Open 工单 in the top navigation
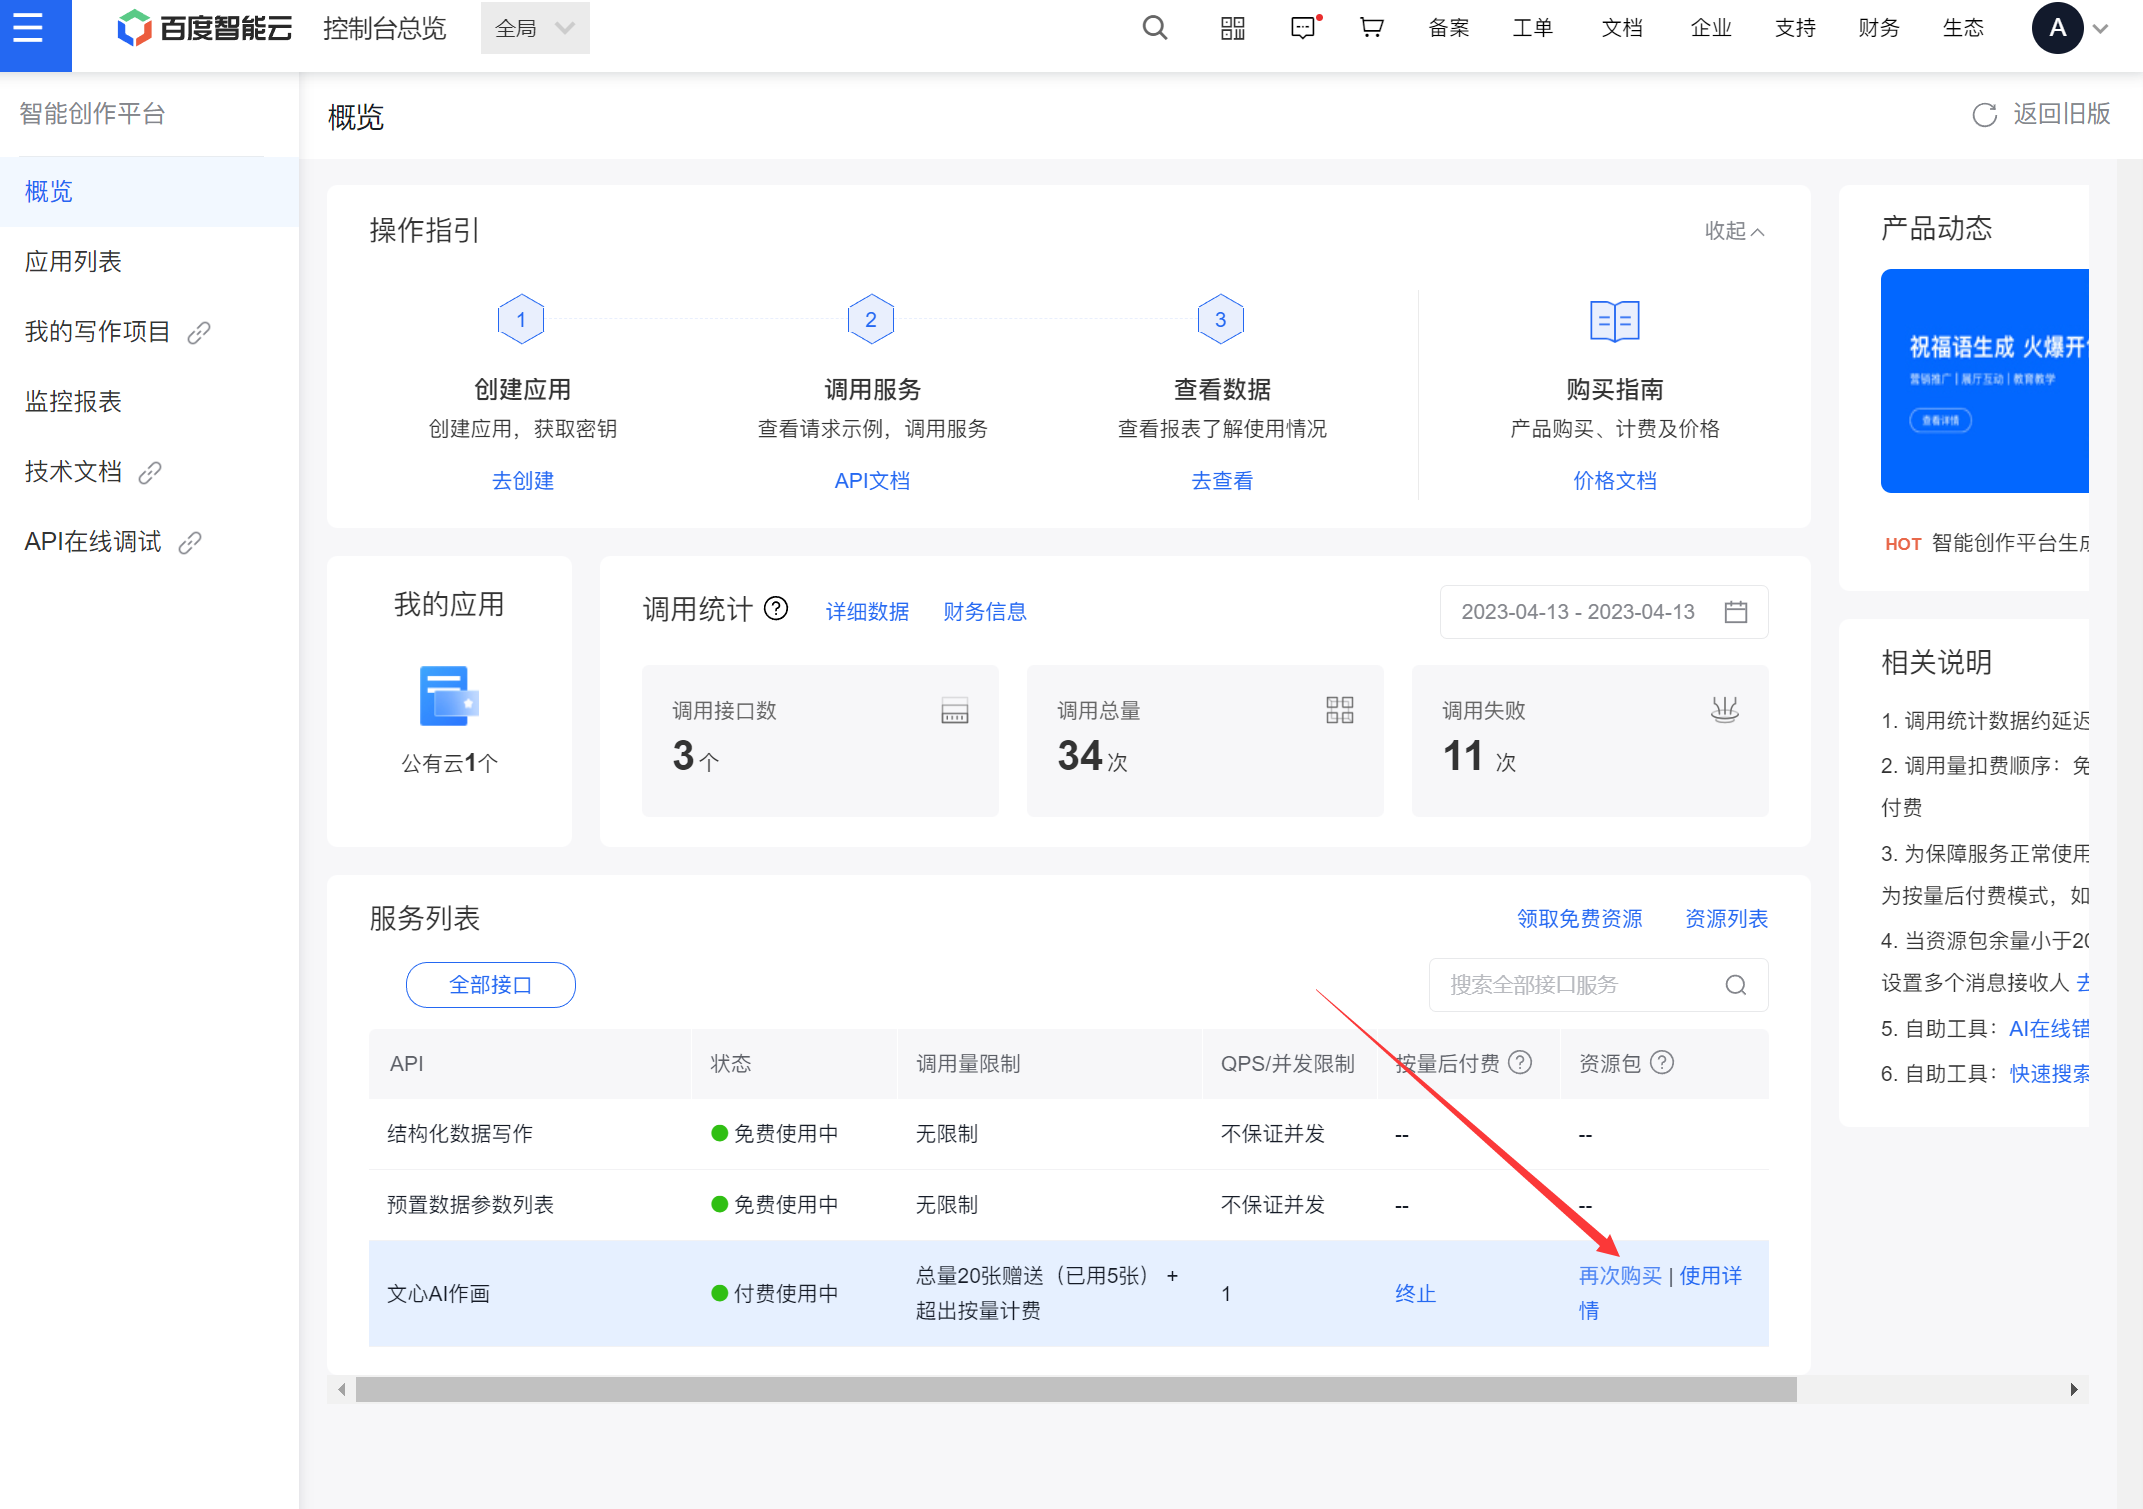 (x=1532, y=28)
